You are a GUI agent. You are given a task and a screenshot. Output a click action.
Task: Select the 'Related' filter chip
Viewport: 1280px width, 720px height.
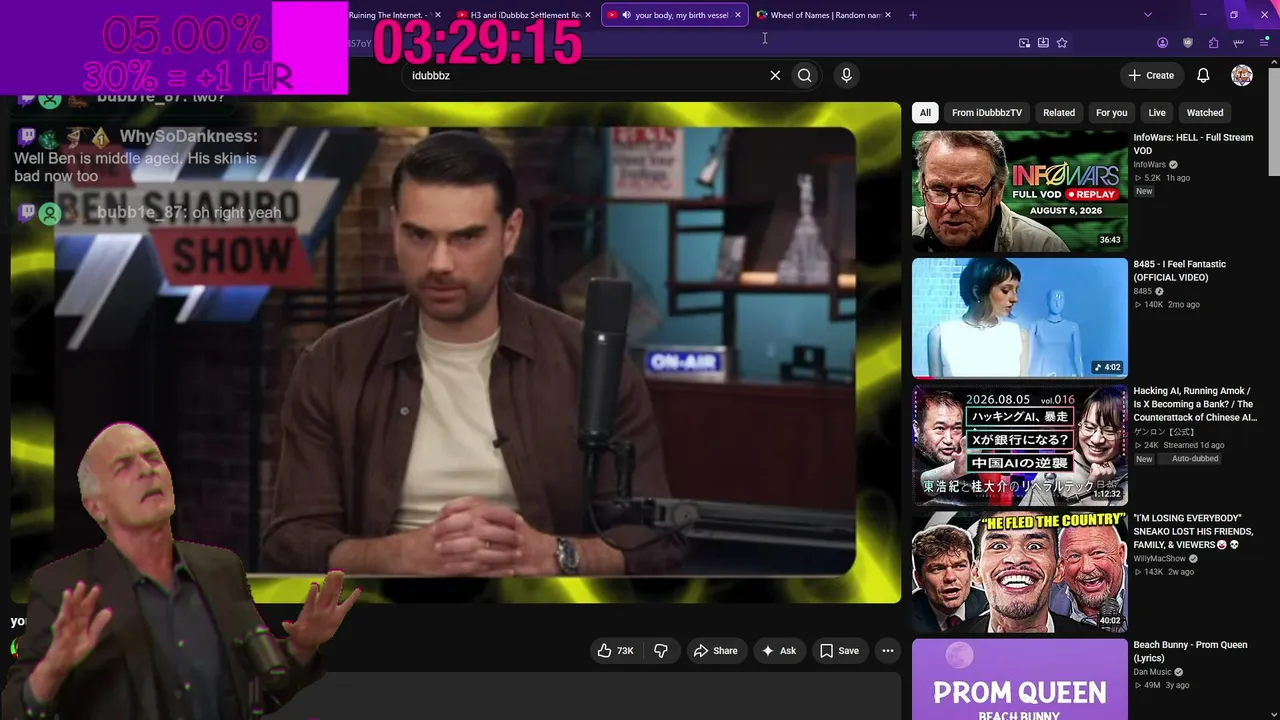1059,113
